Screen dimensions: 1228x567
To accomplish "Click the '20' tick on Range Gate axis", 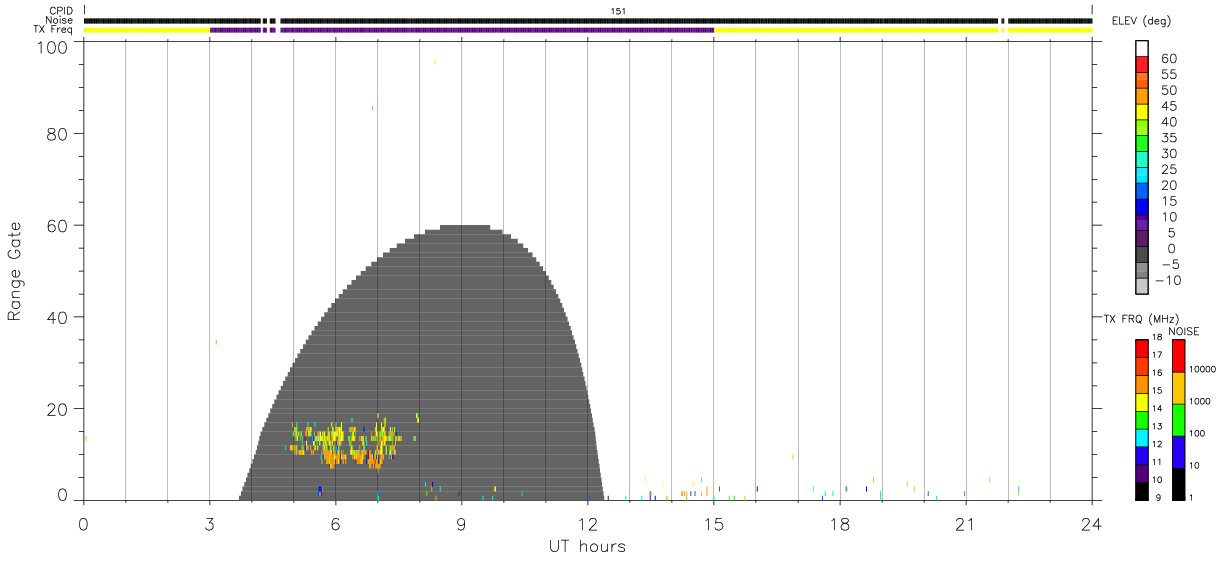I will (56, 409).
